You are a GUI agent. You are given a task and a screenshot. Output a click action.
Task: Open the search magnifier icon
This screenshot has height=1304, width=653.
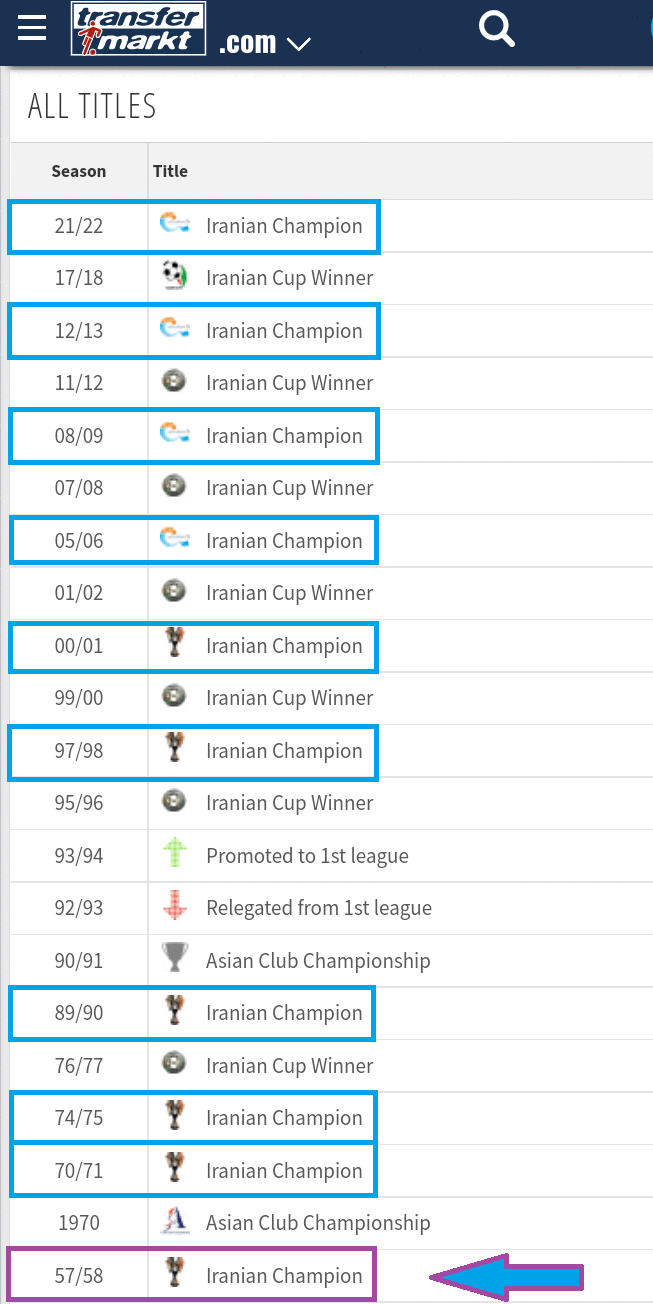pos(497,28)
